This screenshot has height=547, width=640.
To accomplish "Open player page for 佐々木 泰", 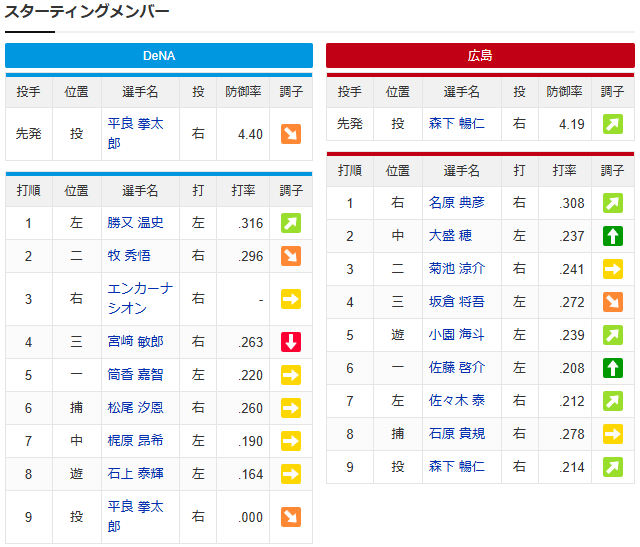I will coord(457,400).
